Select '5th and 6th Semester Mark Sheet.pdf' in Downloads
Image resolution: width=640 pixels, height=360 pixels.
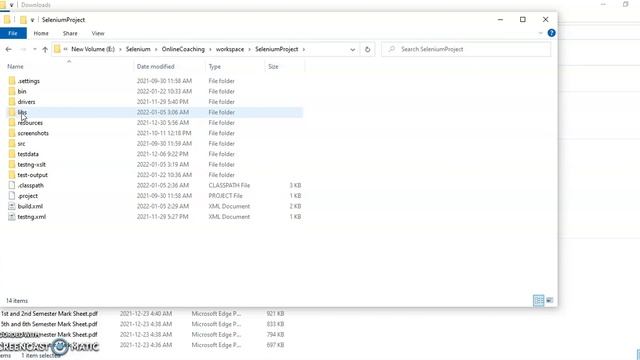coord(49,324)
